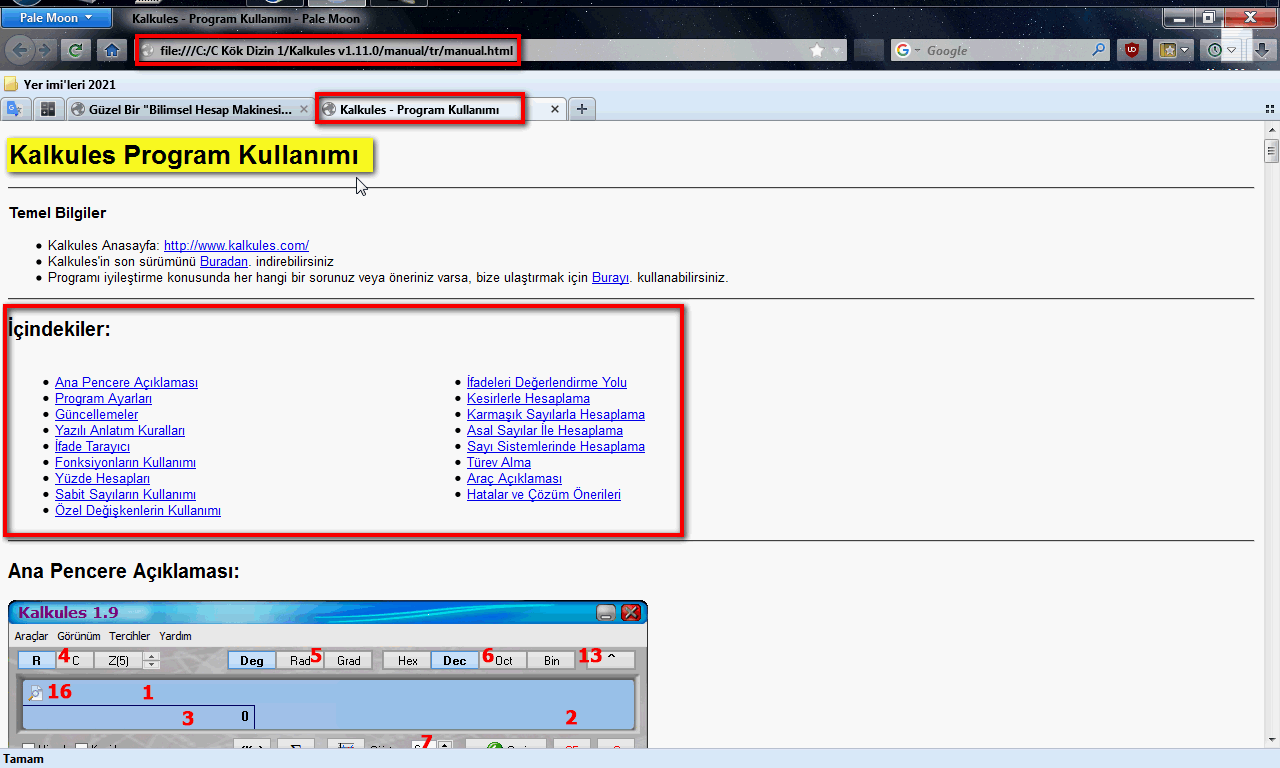Follow the Burayı contact link
The height and width of the screenshot is (768, 1280).
(611, 277)
